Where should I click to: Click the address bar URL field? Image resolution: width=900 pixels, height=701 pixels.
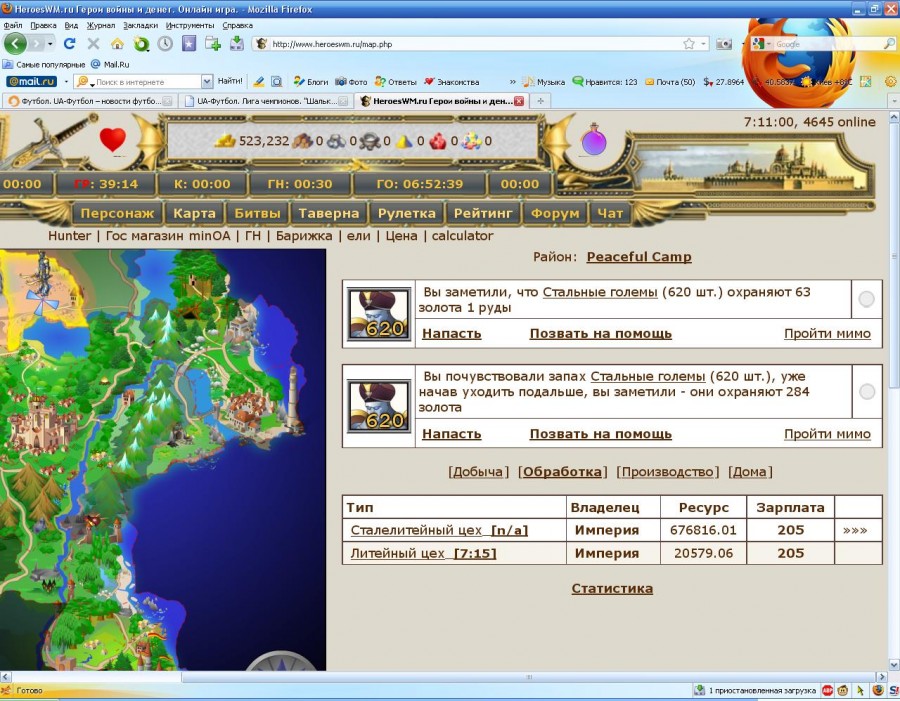pos(476,44)
